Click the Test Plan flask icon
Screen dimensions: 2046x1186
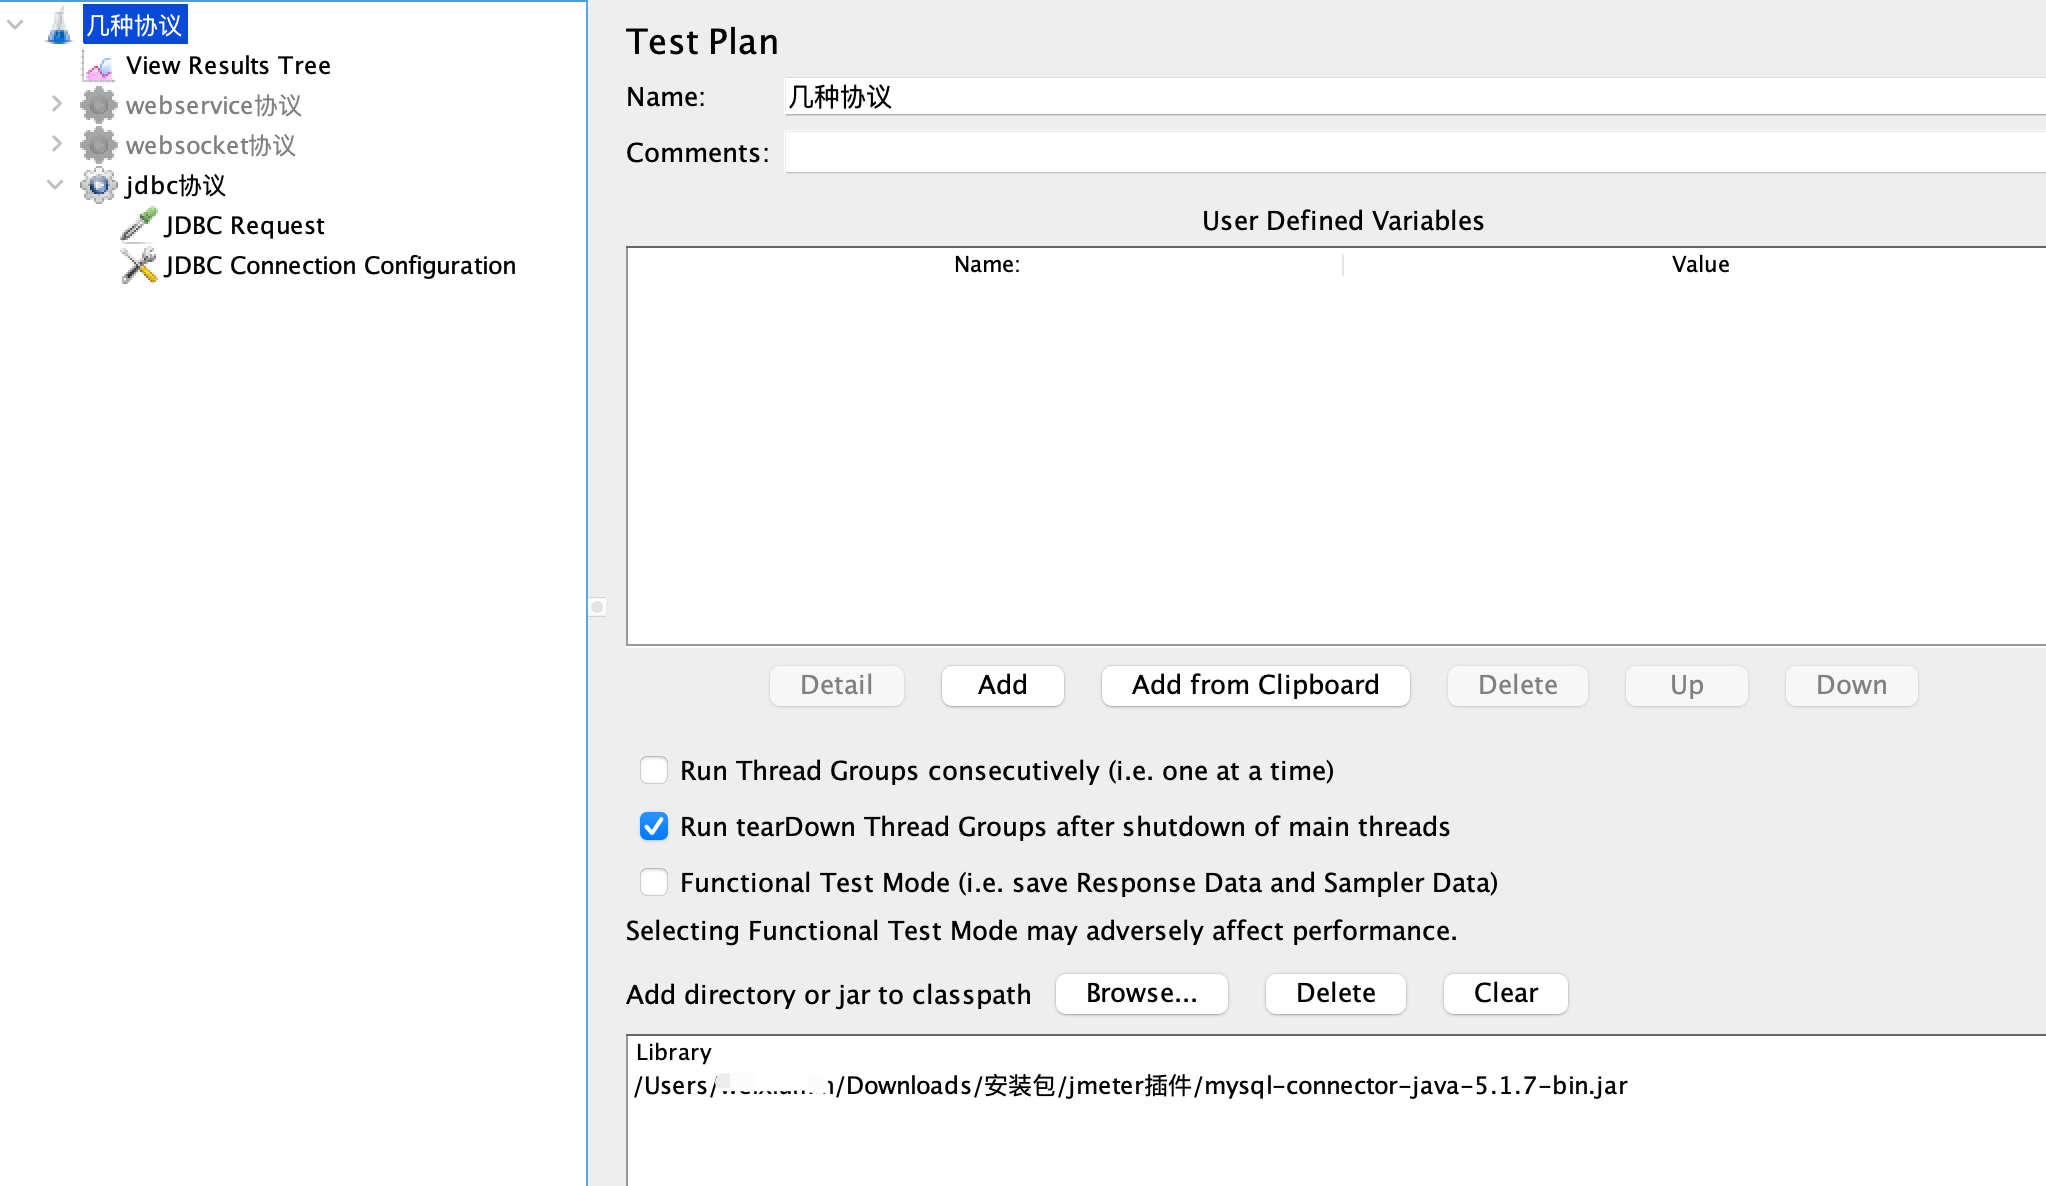tap(59, 25)
